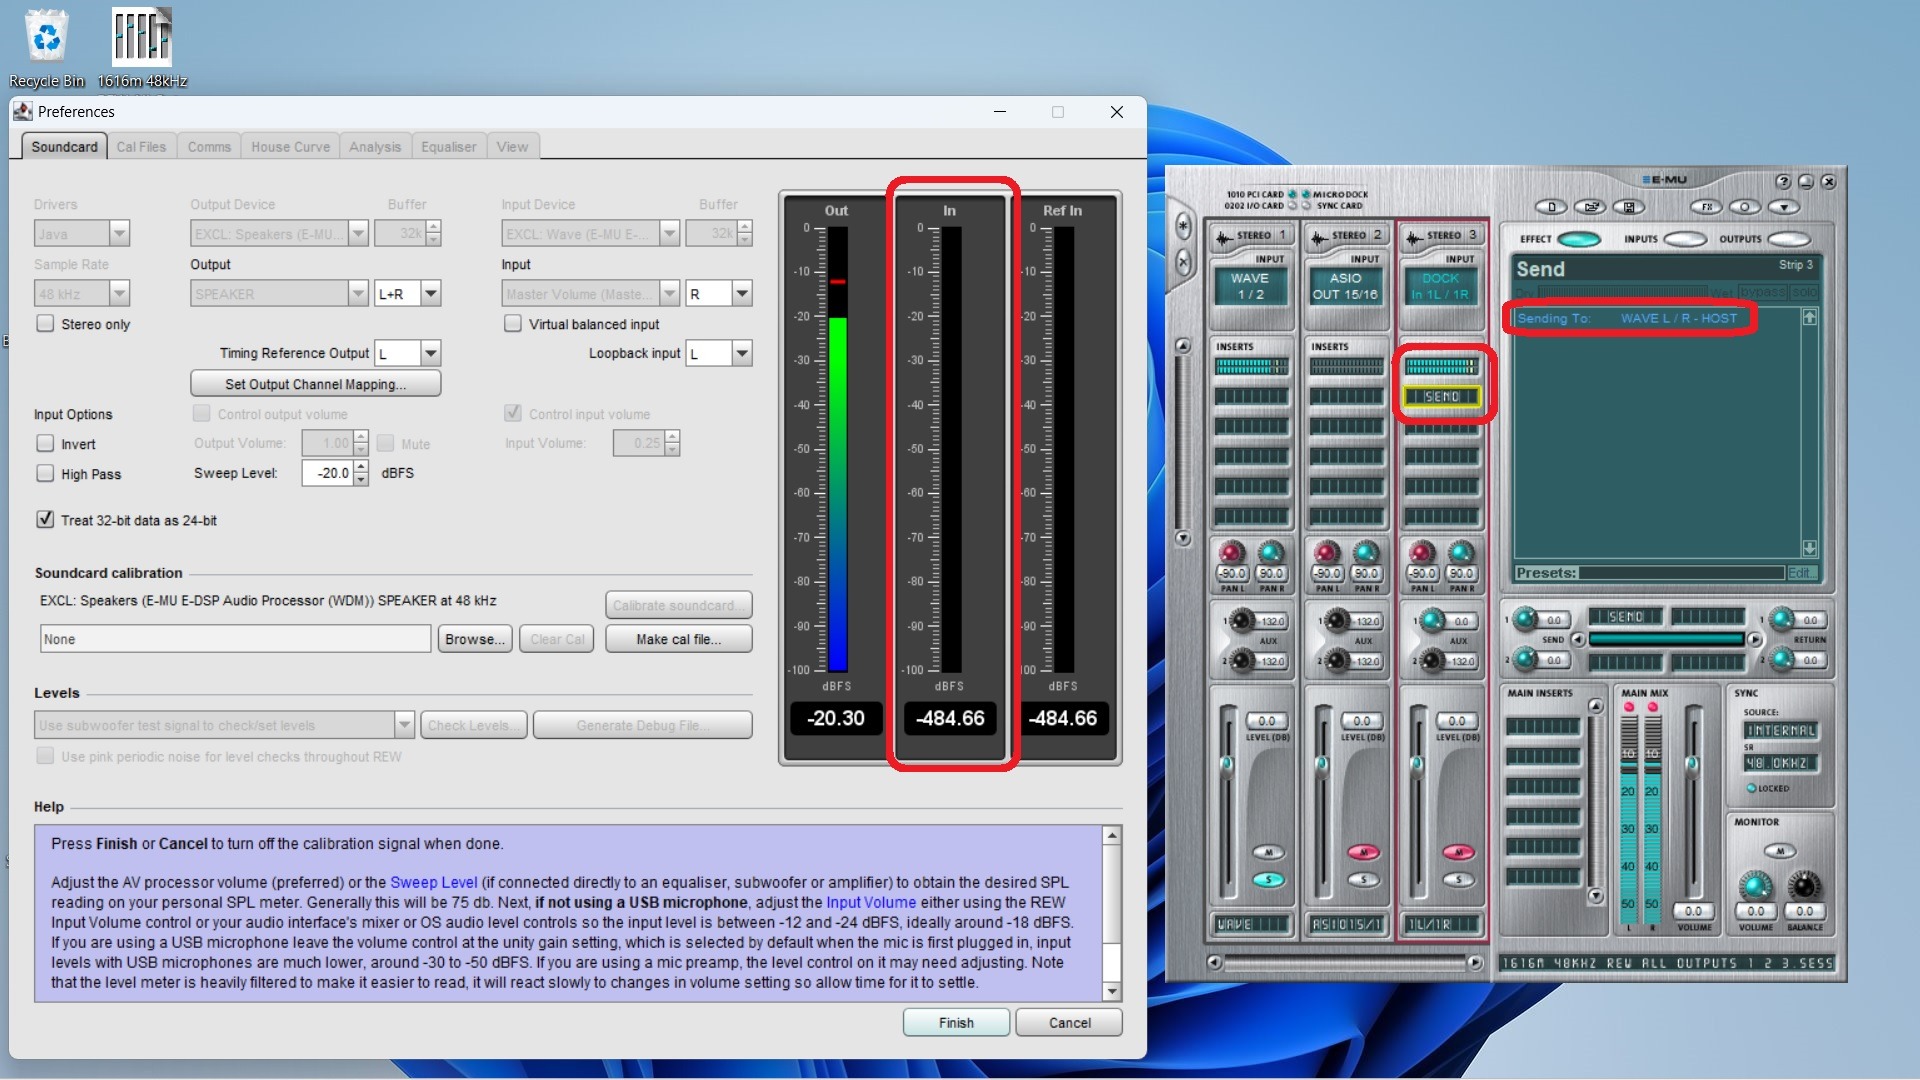Enable the Invert input option
1920x1080 pixels.
click(45, 443)
